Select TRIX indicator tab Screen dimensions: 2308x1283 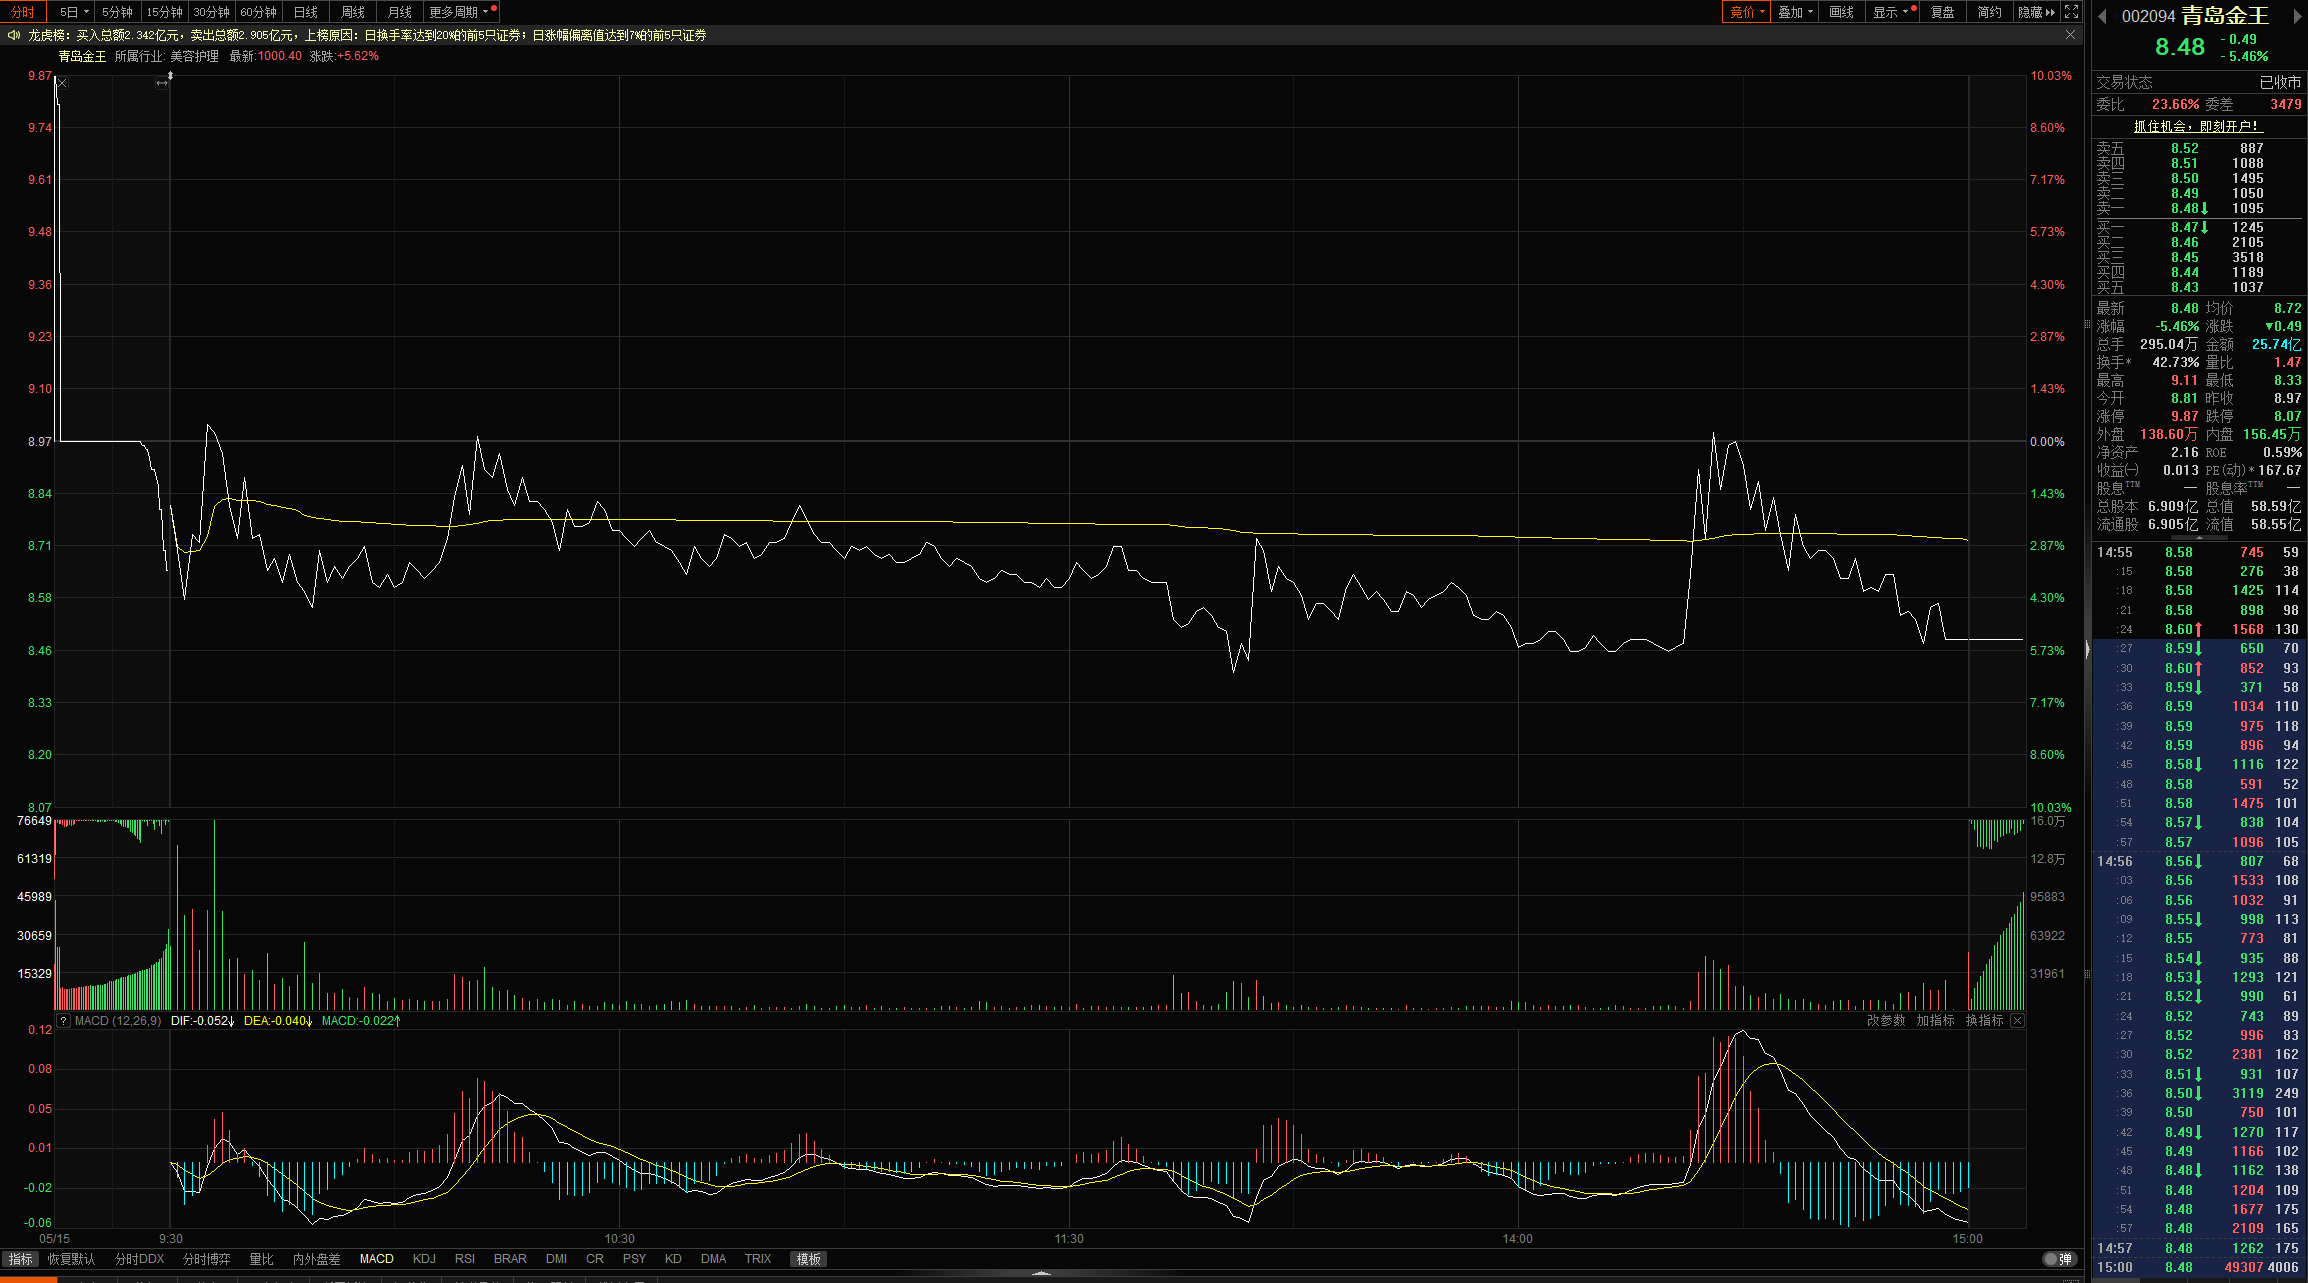pos(758,1259)
